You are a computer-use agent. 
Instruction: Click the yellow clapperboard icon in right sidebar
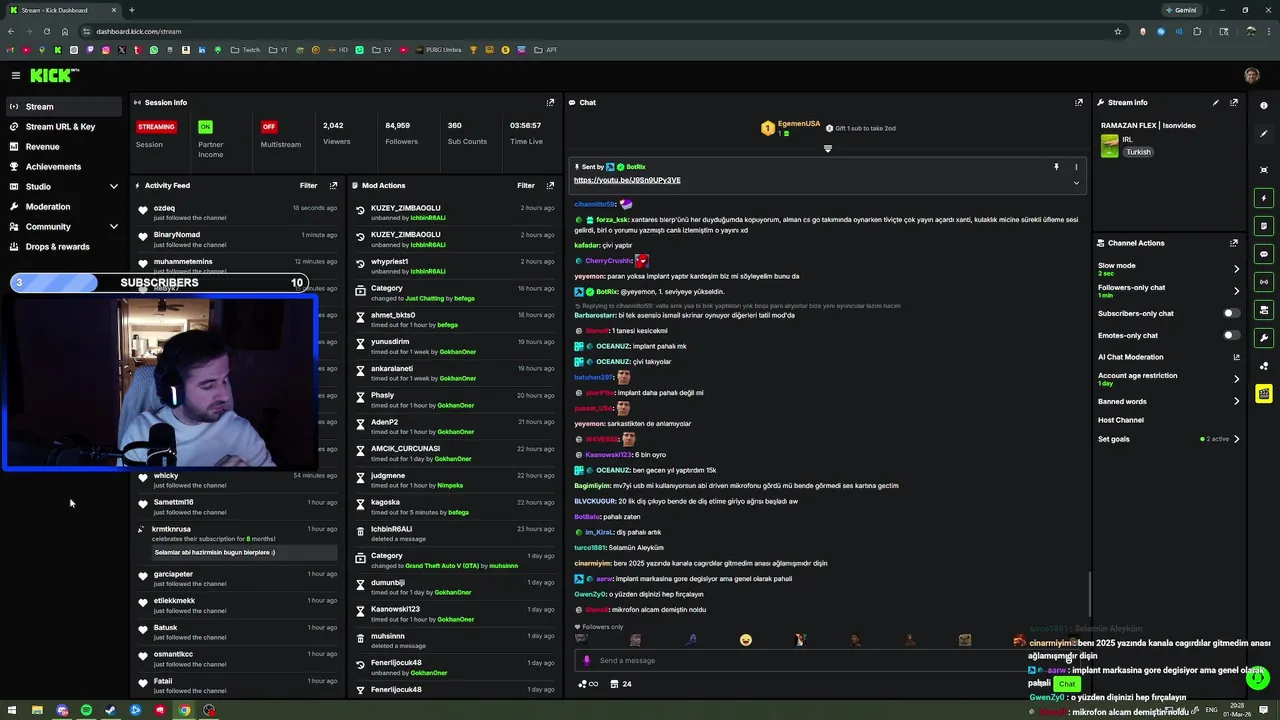click(x=1264, y=394)
